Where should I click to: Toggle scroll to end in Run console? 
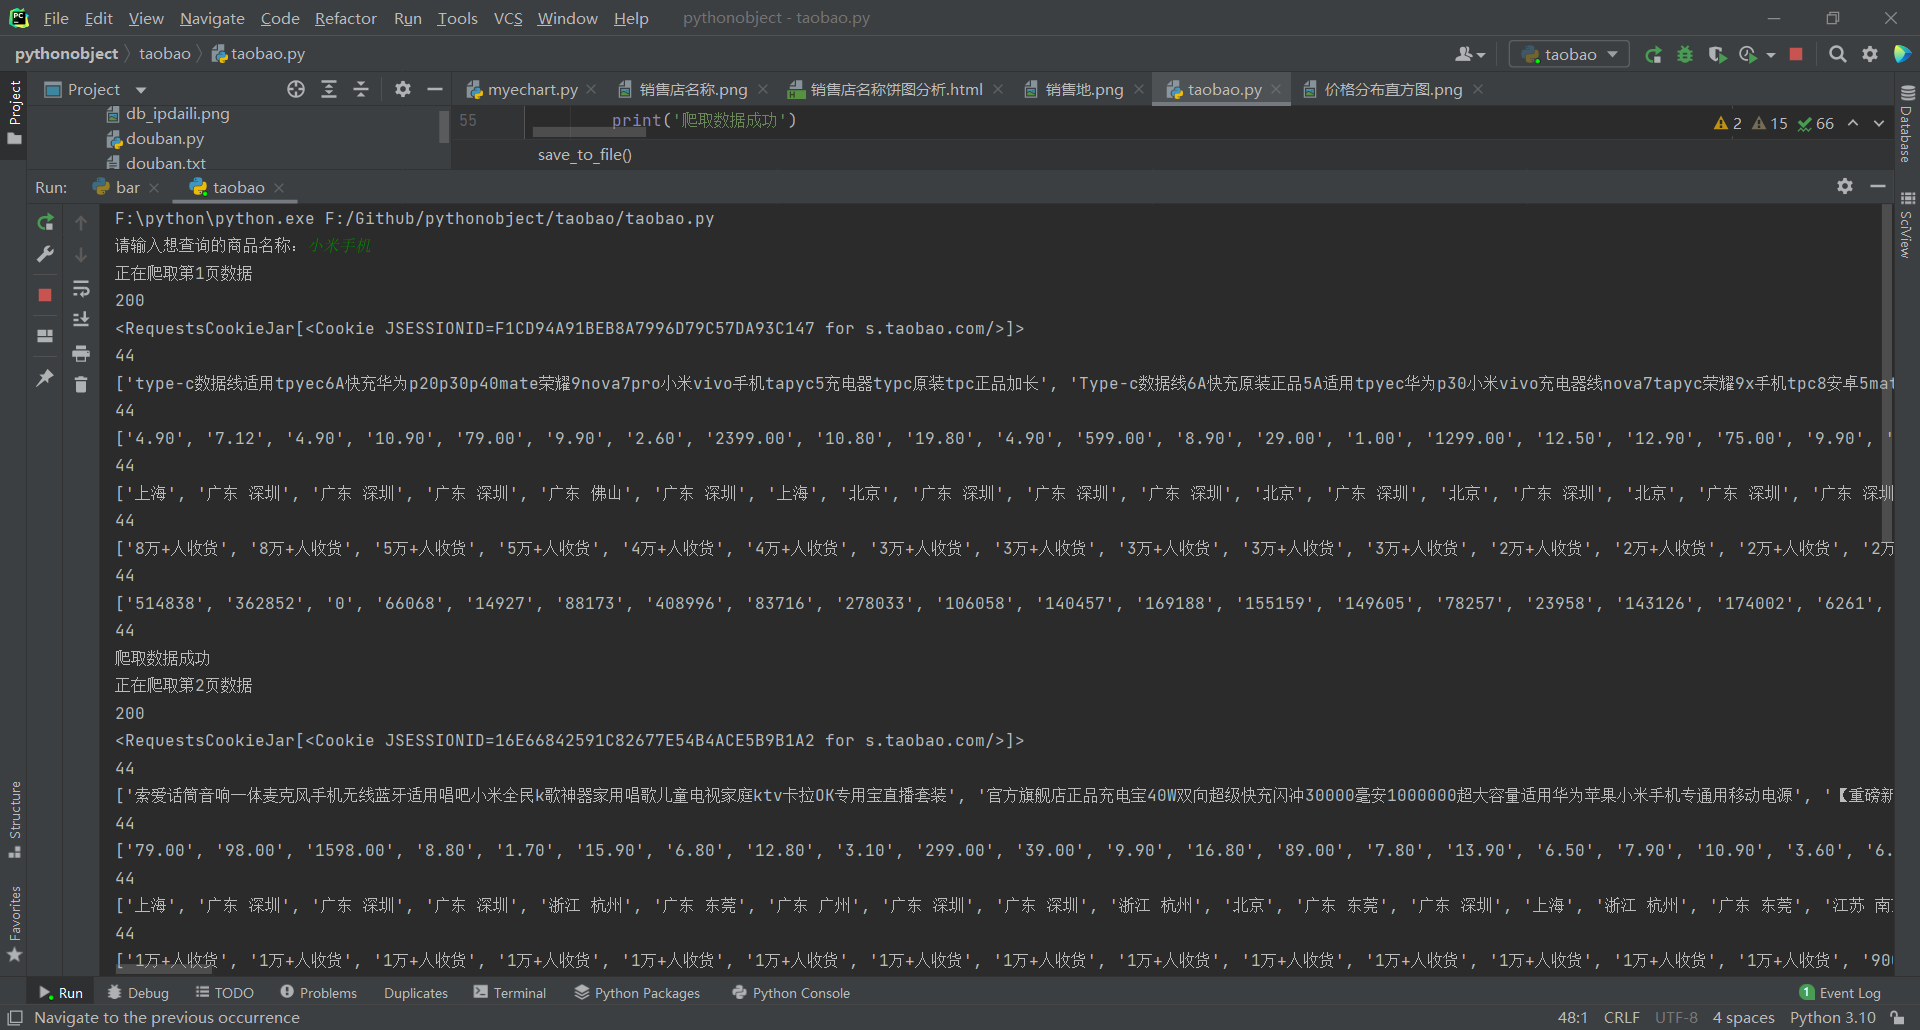(81, 320)
